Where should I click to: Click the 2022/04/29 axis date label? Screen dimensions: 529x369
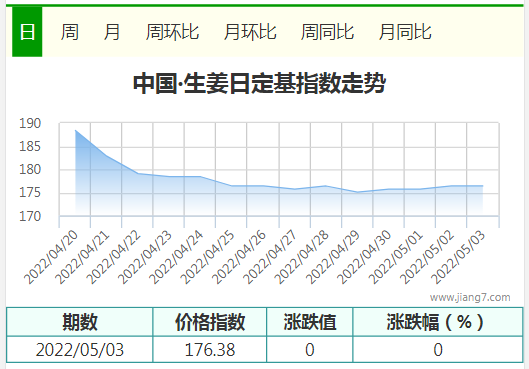333,257
